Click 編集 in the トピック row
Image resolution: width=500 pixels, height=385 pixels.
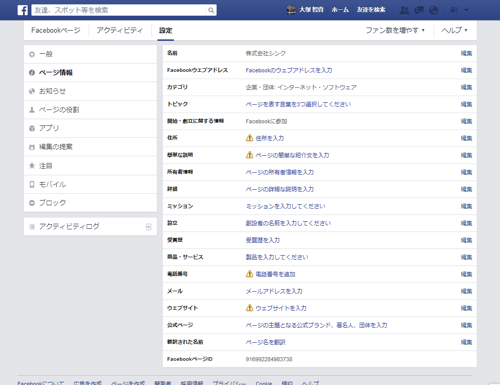coord(466,104)
